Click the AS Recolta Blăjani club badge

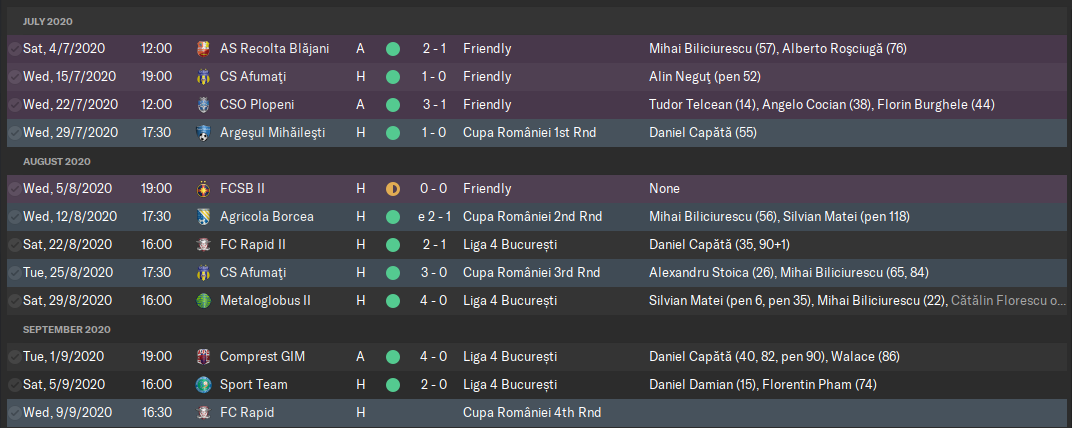202,49
